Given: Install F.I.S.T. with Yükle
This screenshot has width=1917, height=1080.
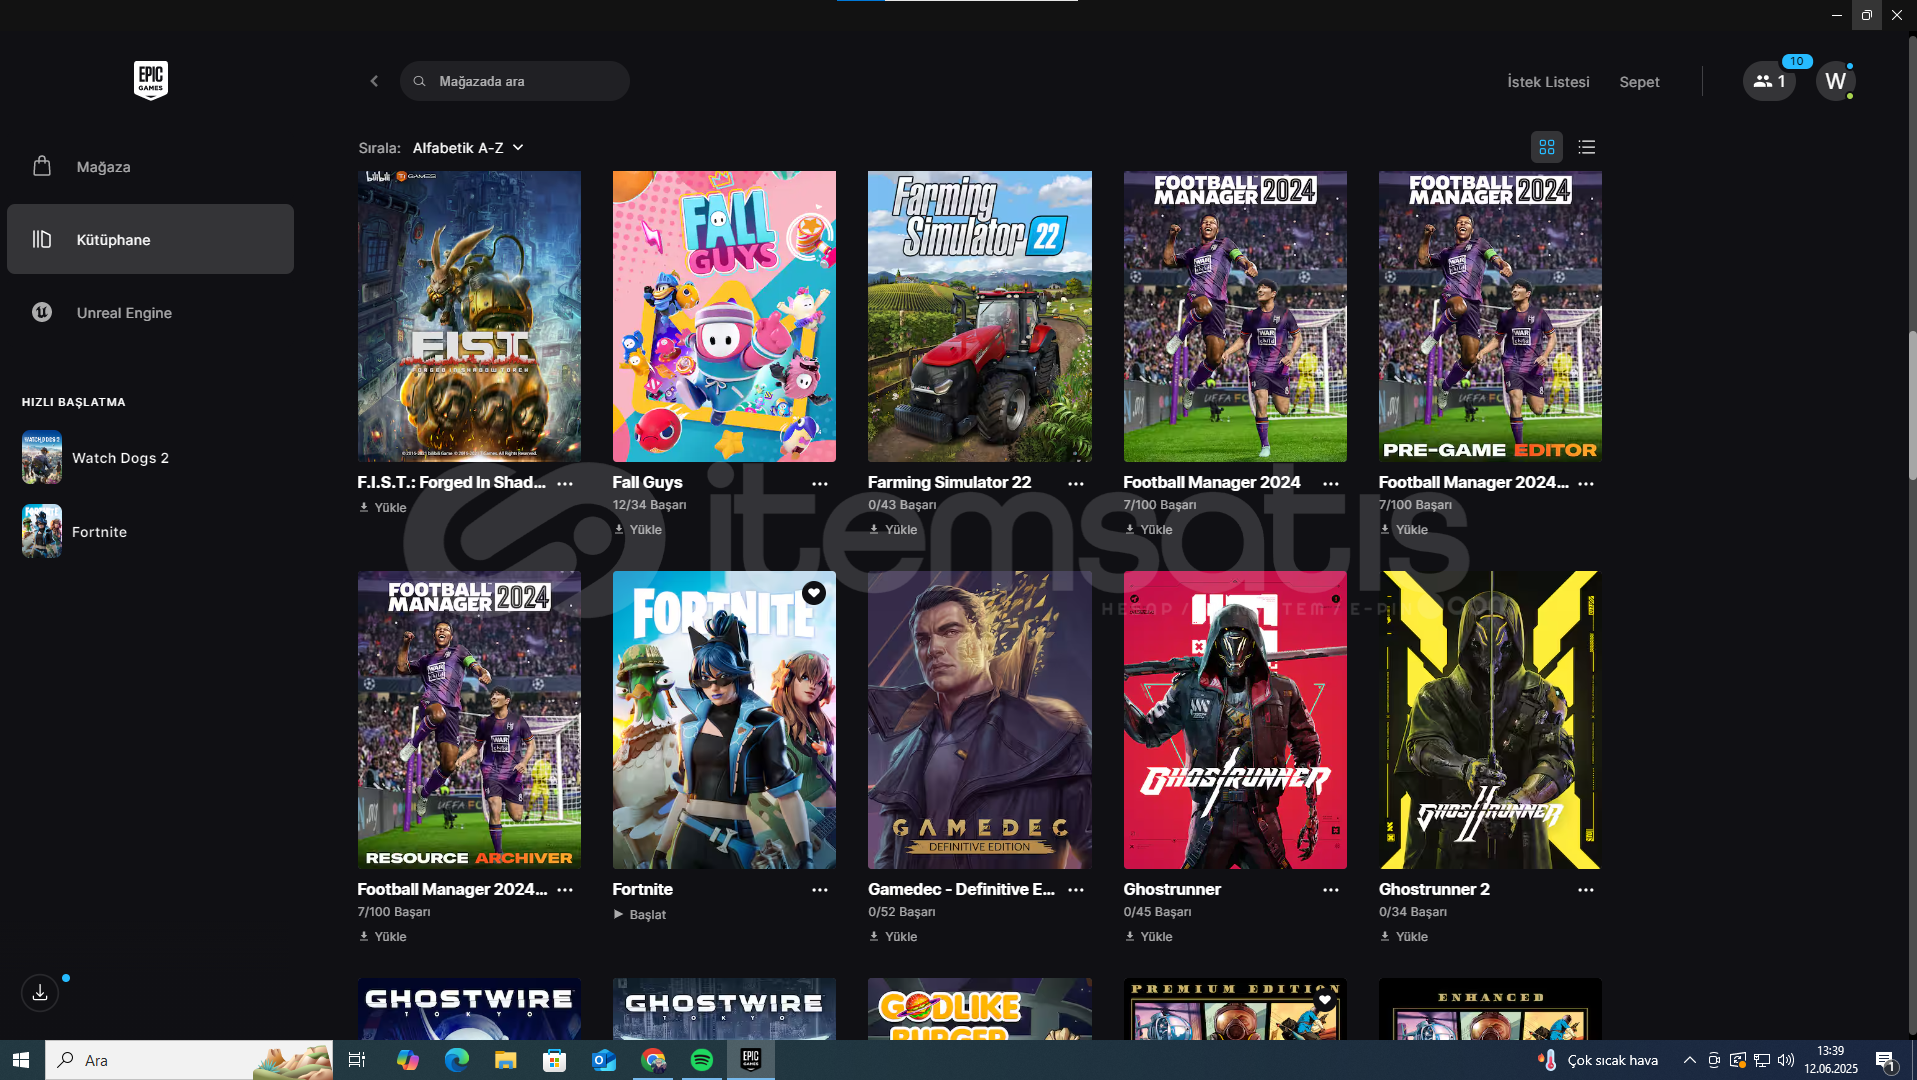Looking at the screenshot, I should click(x=383, y=507).
